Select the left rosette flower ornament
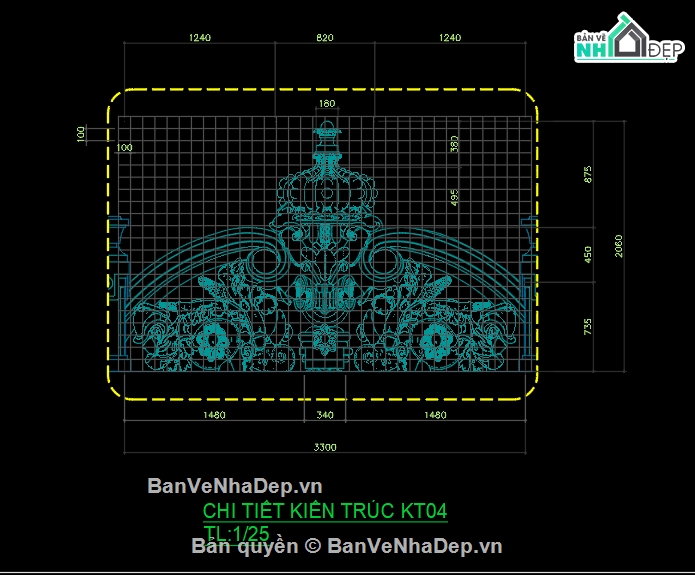The width and height of the screenshot is (695, 575). coord(213,340)
